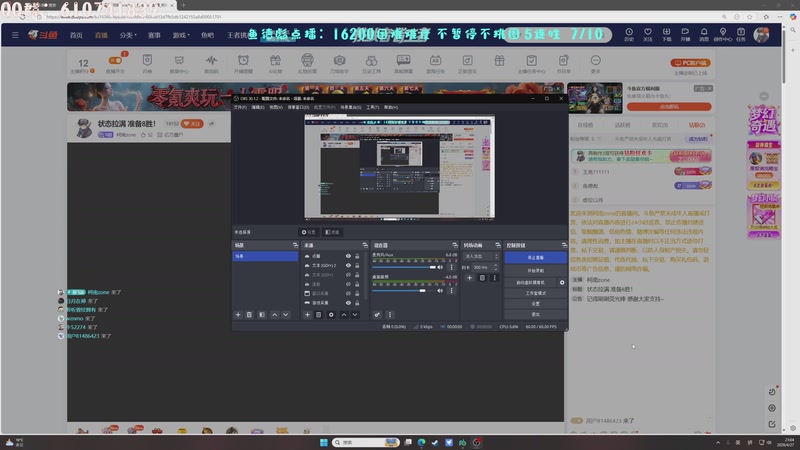
Task: Remove the selected scene with trash icon
Action: 249,315
